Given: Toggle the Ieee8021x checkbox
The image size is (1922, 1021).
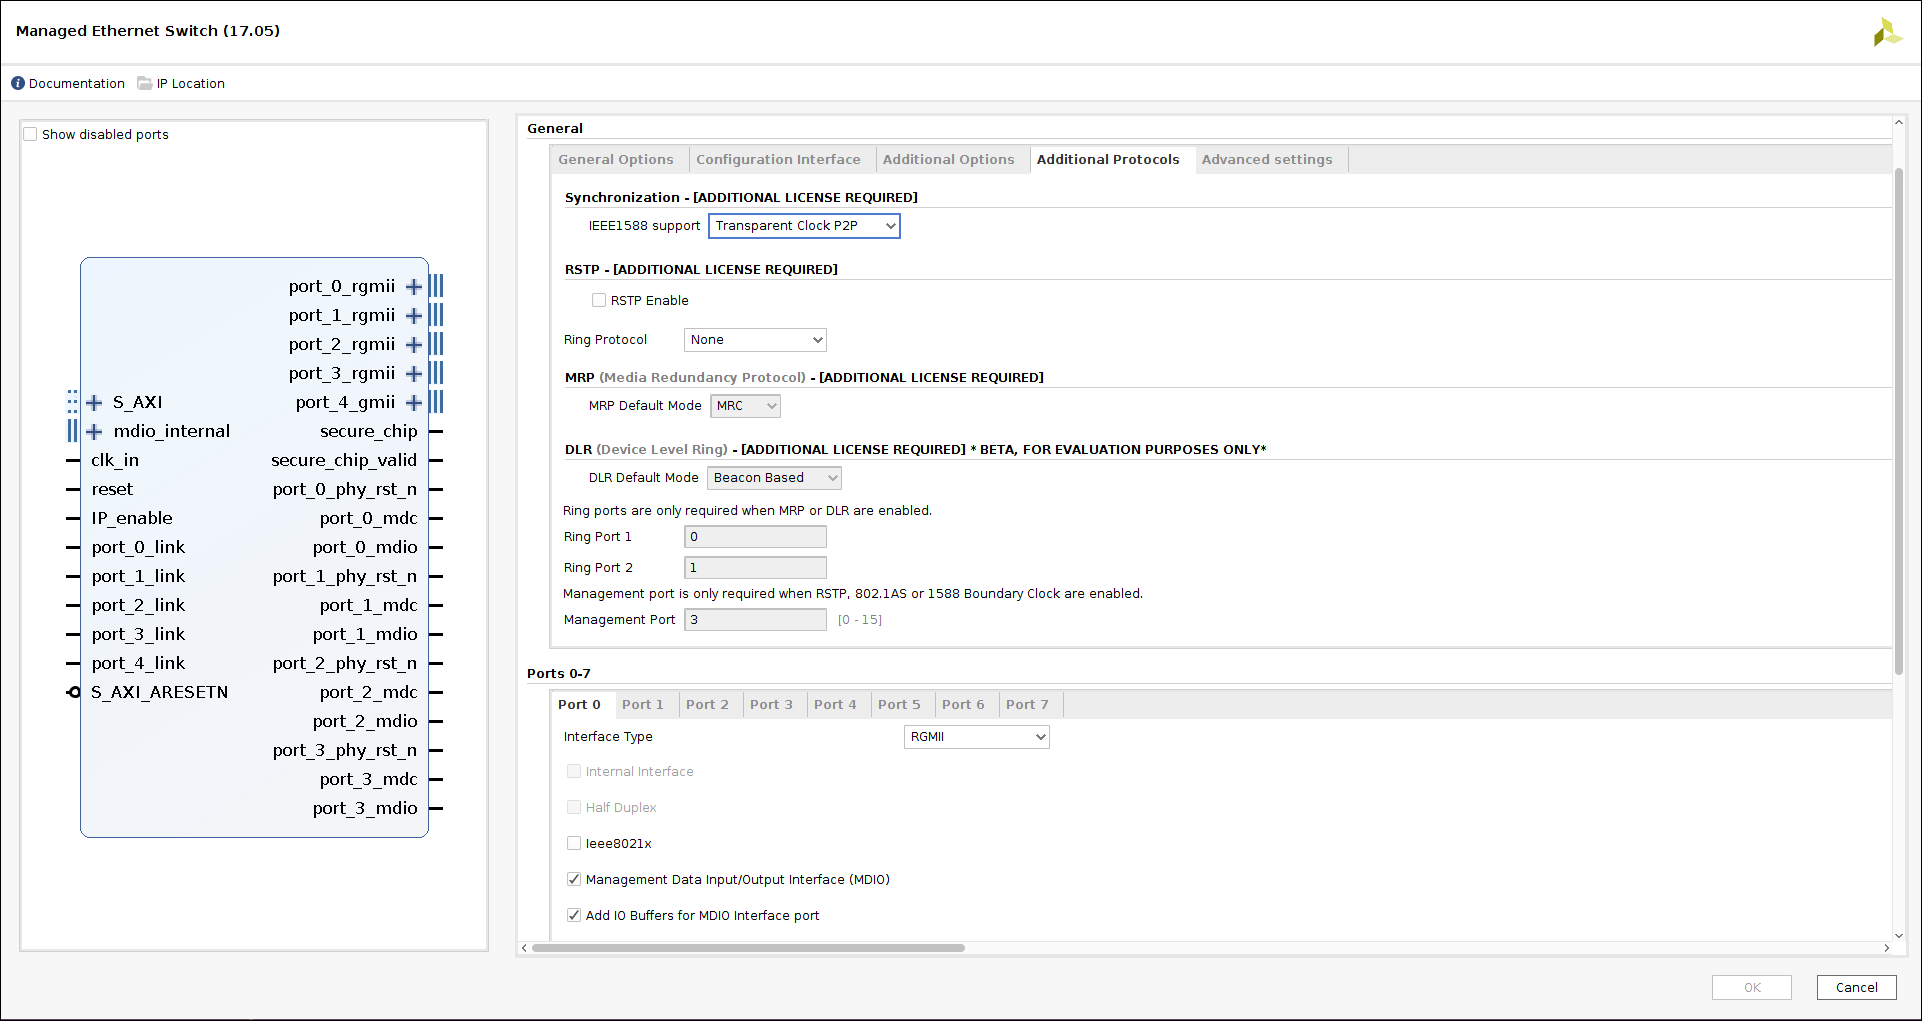Looking at the screenshot, I should coord(574,843).
